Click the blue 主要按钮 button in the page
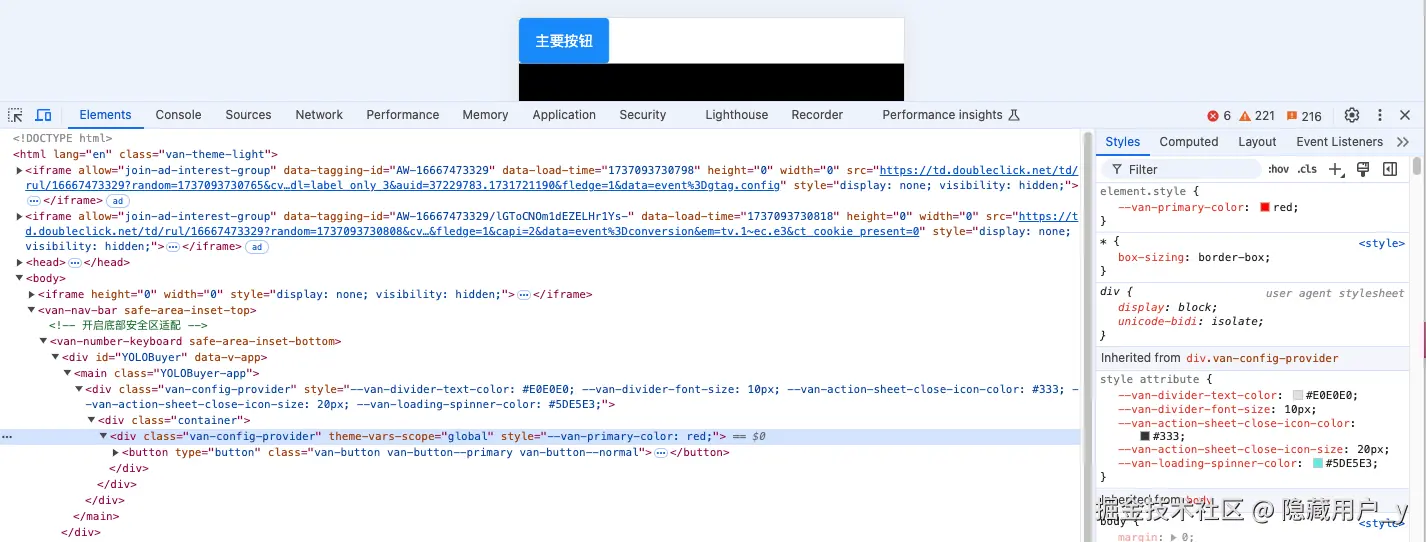The image size is (1426, 542). (x=564, y=41)
